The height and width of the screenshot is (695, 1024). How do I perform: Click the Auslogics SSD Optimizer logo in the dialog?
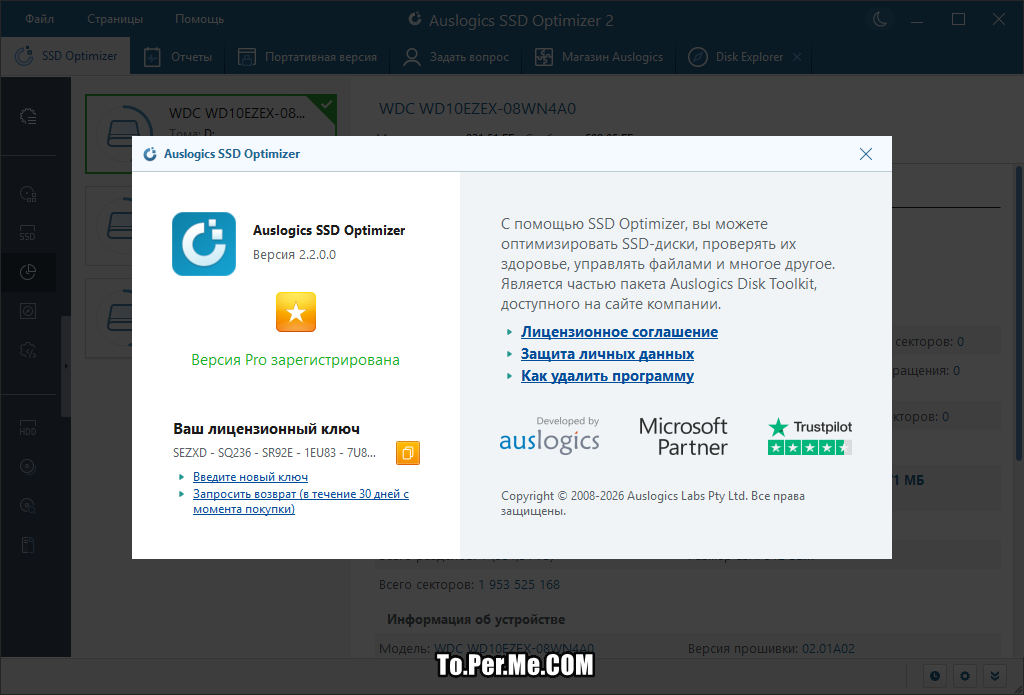tap(204, 244)
